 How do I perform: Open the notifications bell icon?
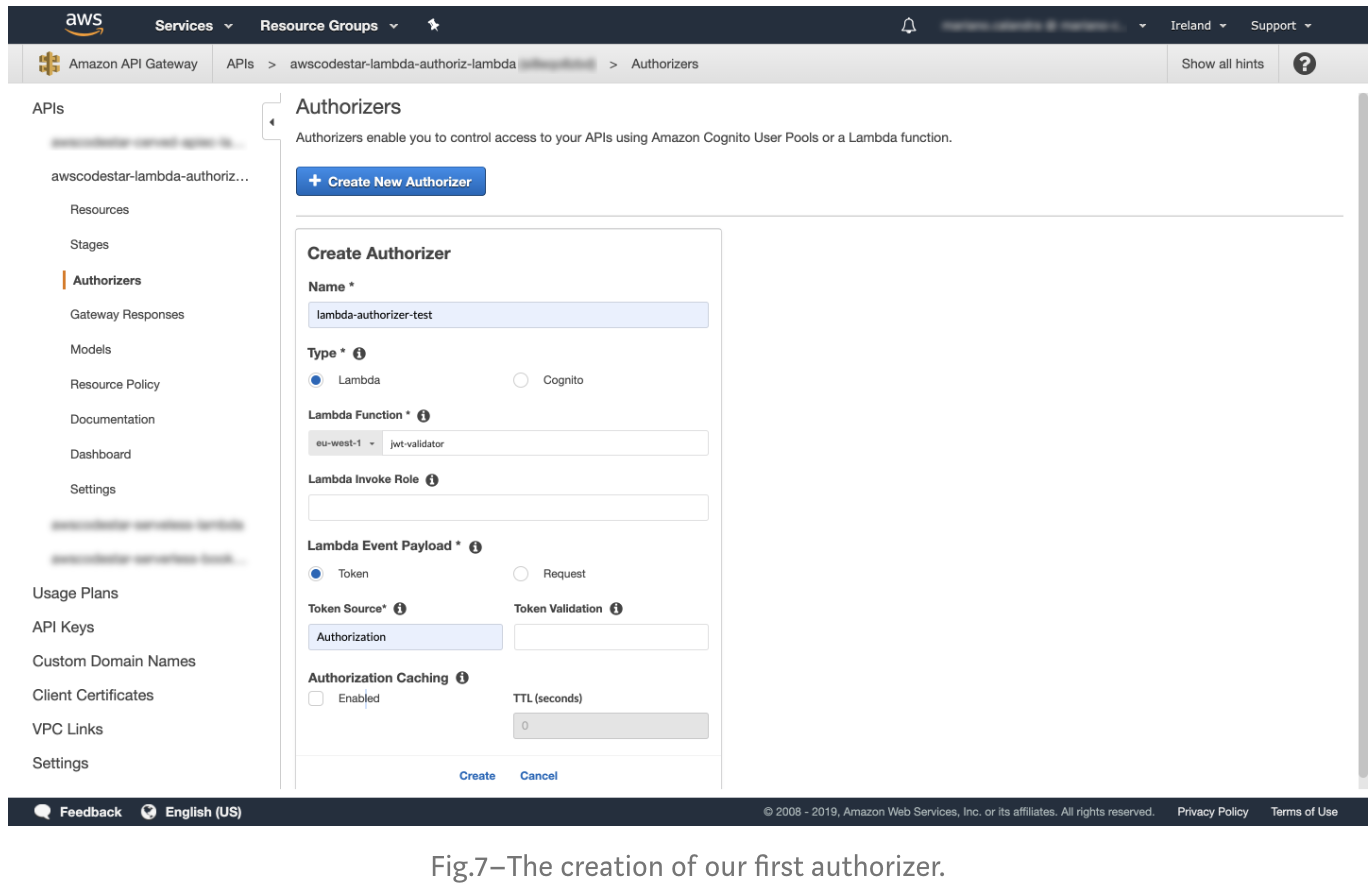(909, 26)
